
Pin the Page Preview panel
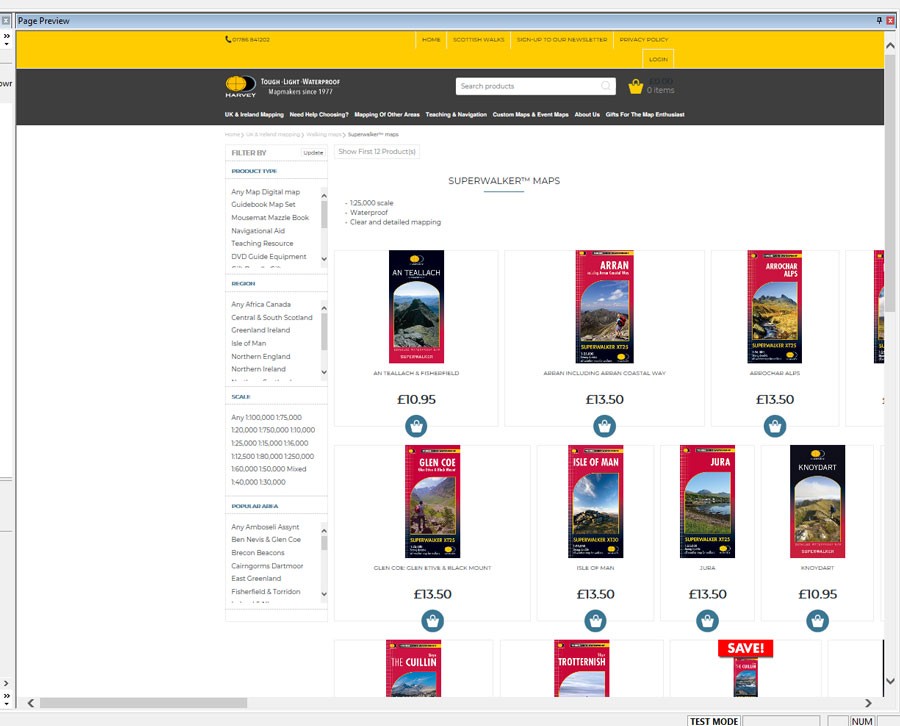(879, 20)
